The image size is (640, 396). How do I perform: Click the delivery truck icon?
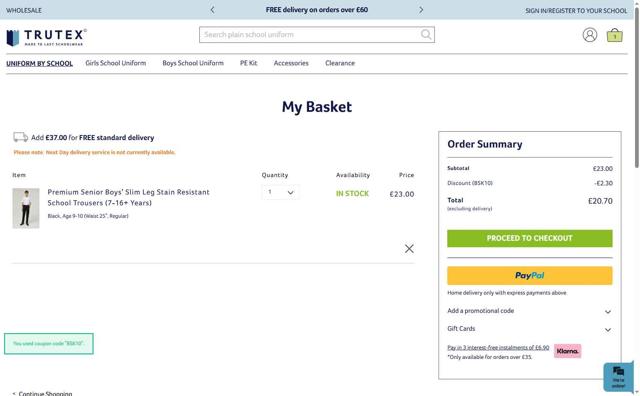(20, 137)
